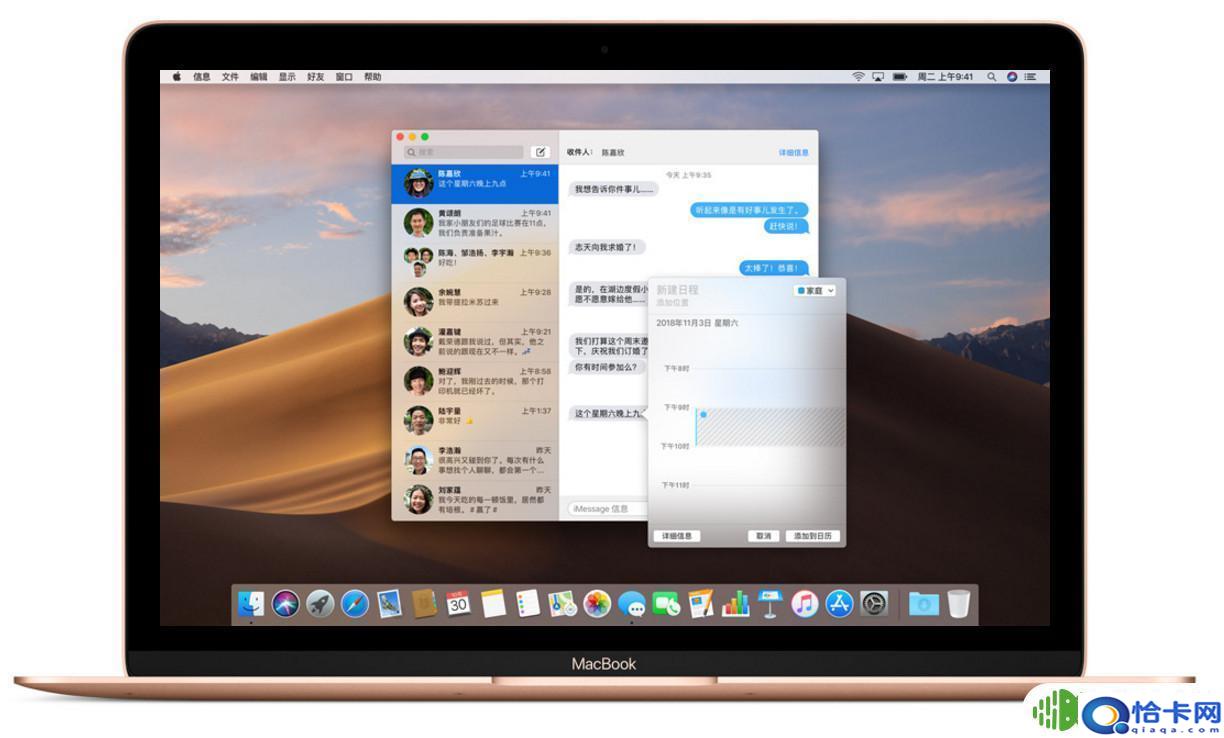Viewport: 1224px width, 738px height.
Task: Open the 显示 menu
Action: click(287, 76)
